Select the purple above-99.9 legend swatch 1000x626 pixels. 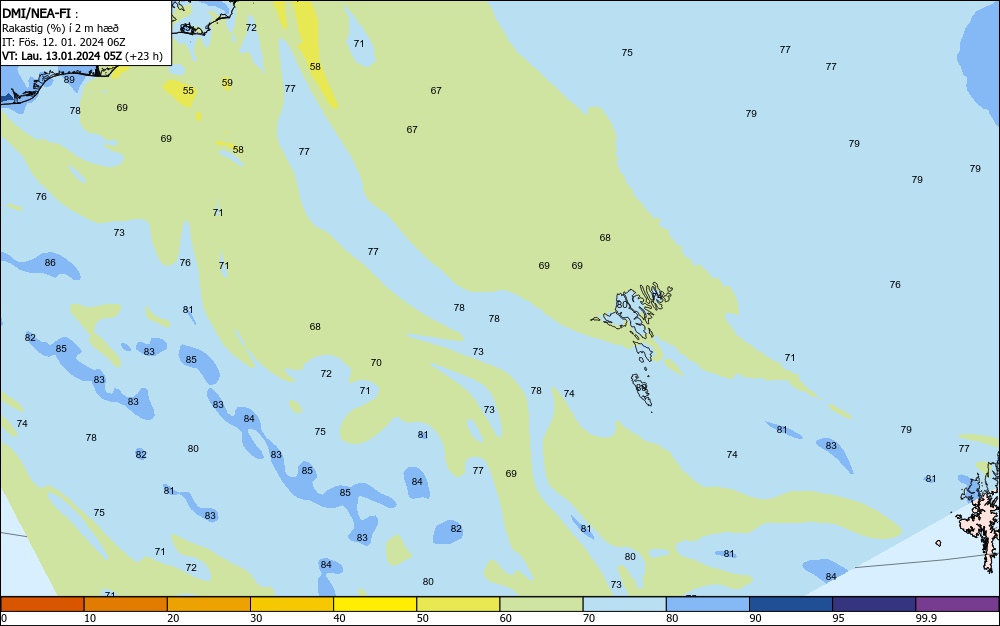957,604
